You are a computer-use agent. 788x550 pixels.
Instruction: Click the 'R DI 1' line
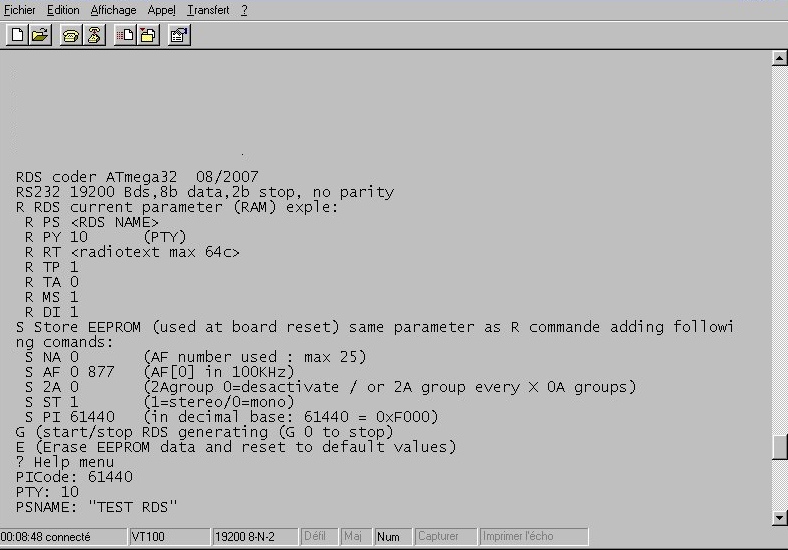coord(52,312)
